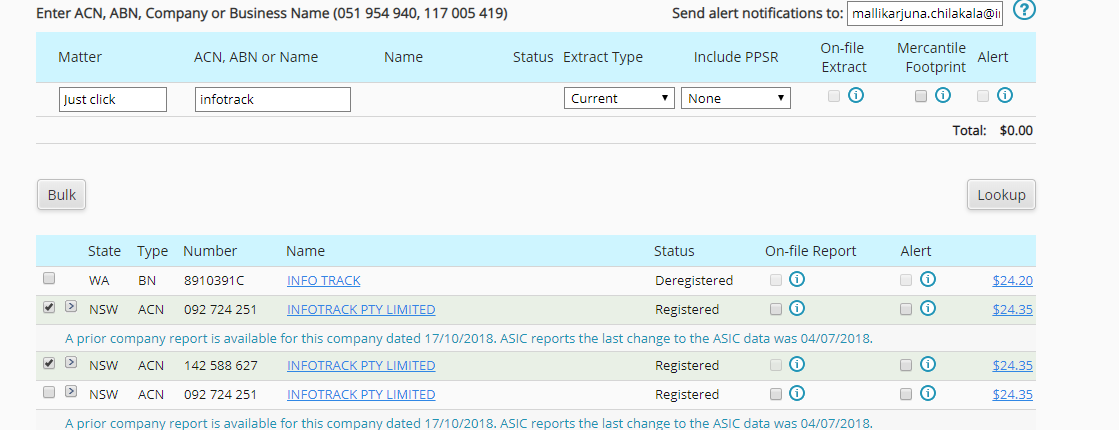Open INFOTRACK PTY LIMITED link in ticked 092 724 251 row
Image resolution: width=1119 pixels, height=430 pixels.
[x=361, y=310]
